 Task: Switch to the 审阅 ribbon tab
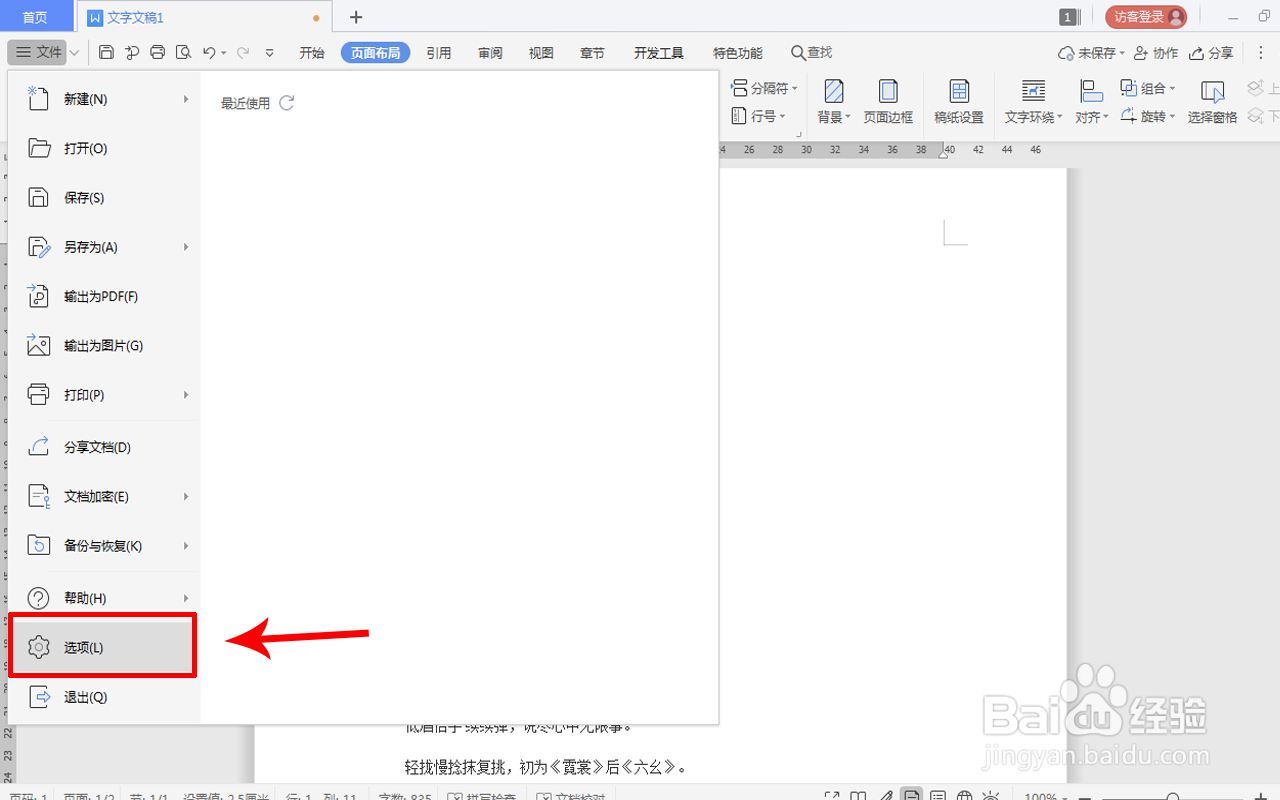490,53
